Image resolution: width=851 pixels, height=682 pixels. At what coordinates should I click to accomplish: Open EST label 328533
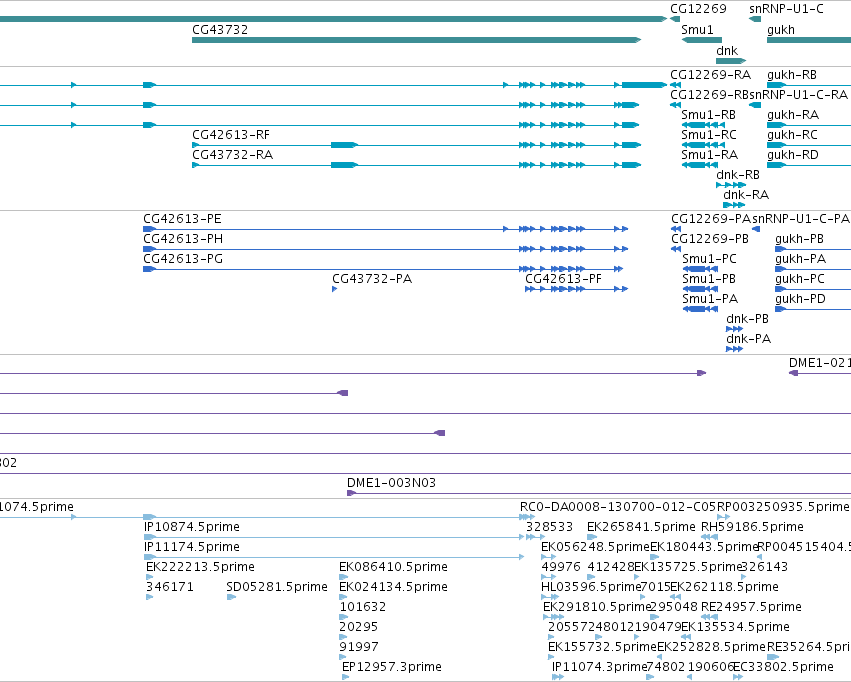pos(549,527)
